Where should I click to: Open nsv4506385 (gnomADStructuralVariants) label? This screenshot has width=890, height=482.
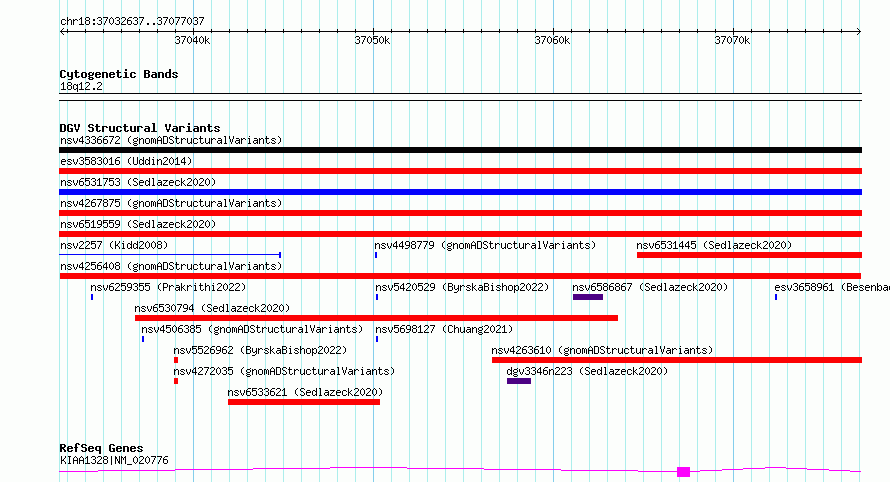252,329
